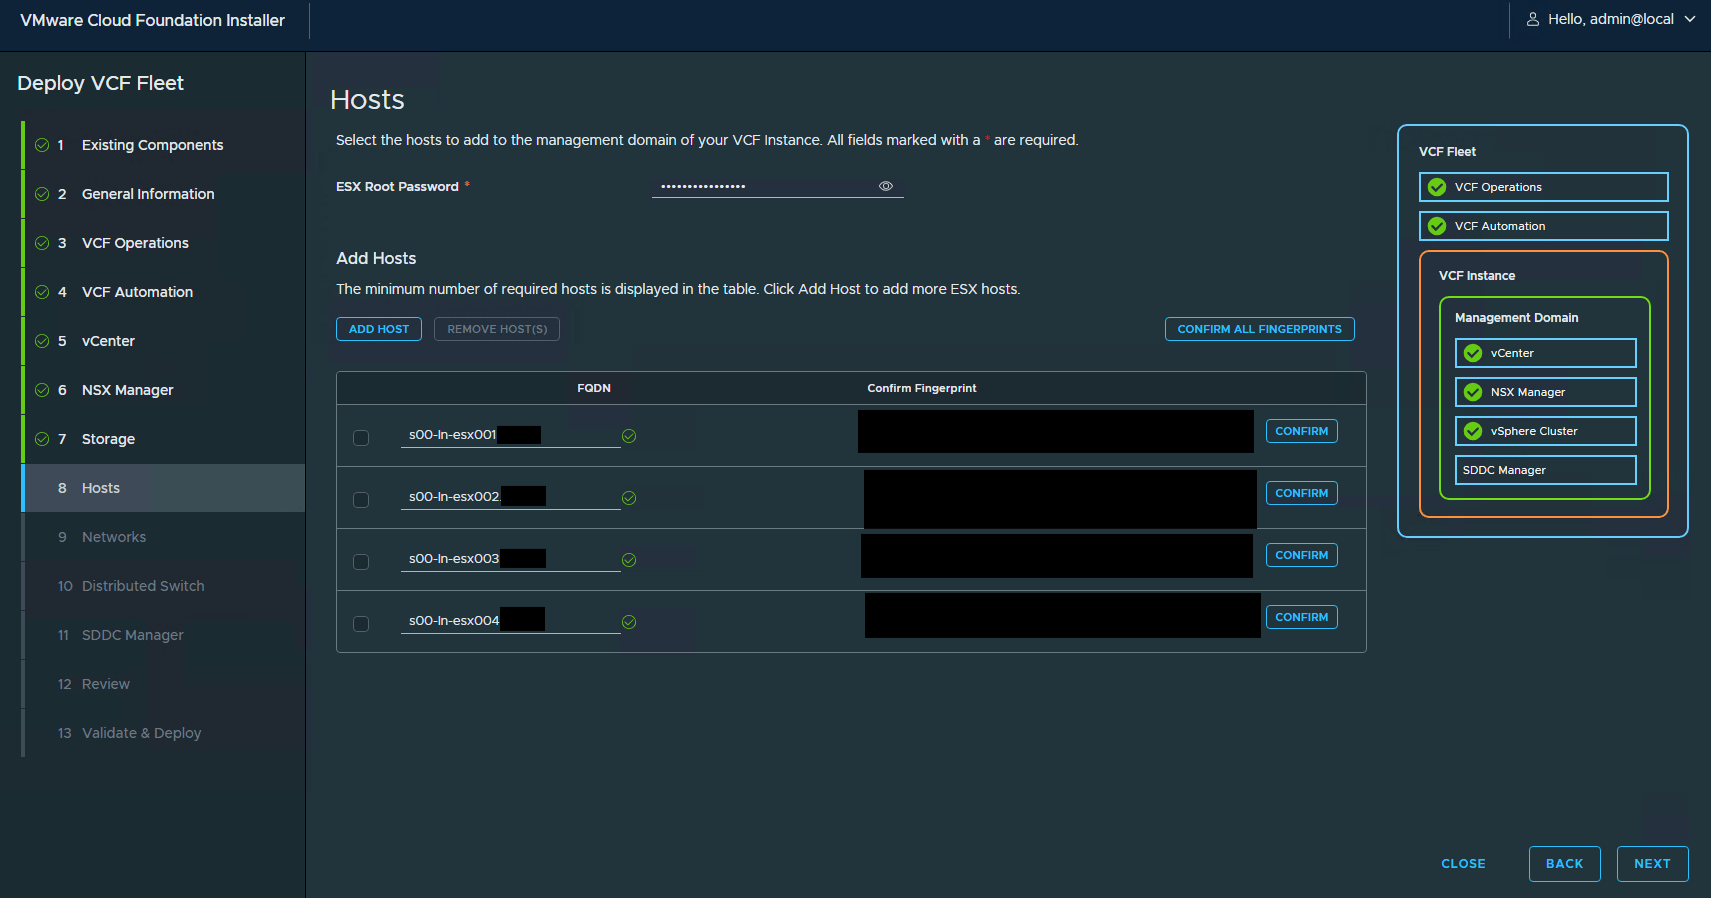
Task: Edit the FQDN field for s00-ln-esx003
Action: pyautogui.click(x=510, y=559)
